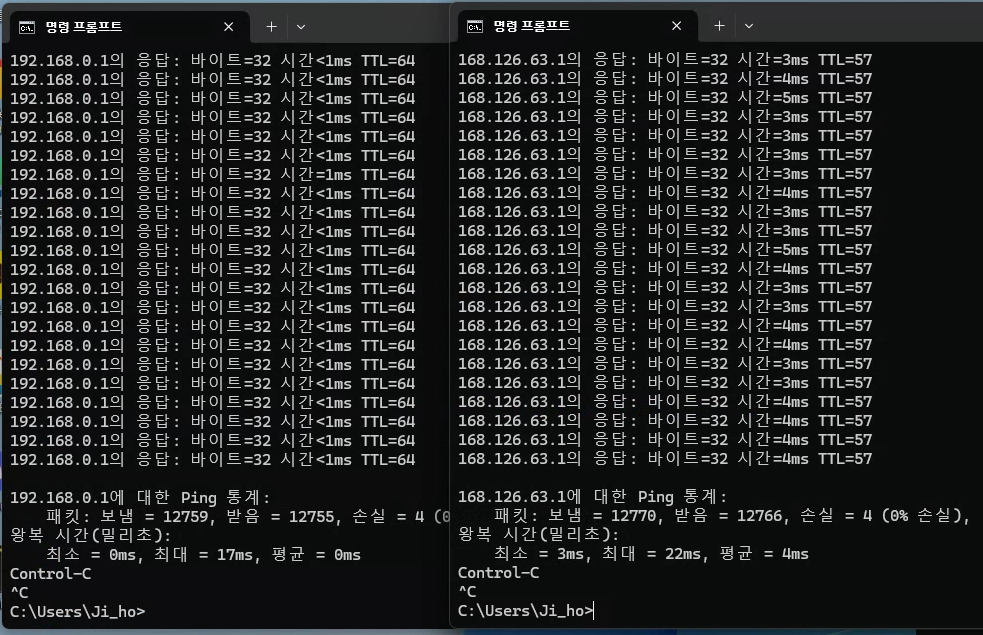Viewport: 983px width, 635px height.
Task: Click the '최소 = 0ms, 최대 = 17ms' line
Action: [x=203, y=555]
